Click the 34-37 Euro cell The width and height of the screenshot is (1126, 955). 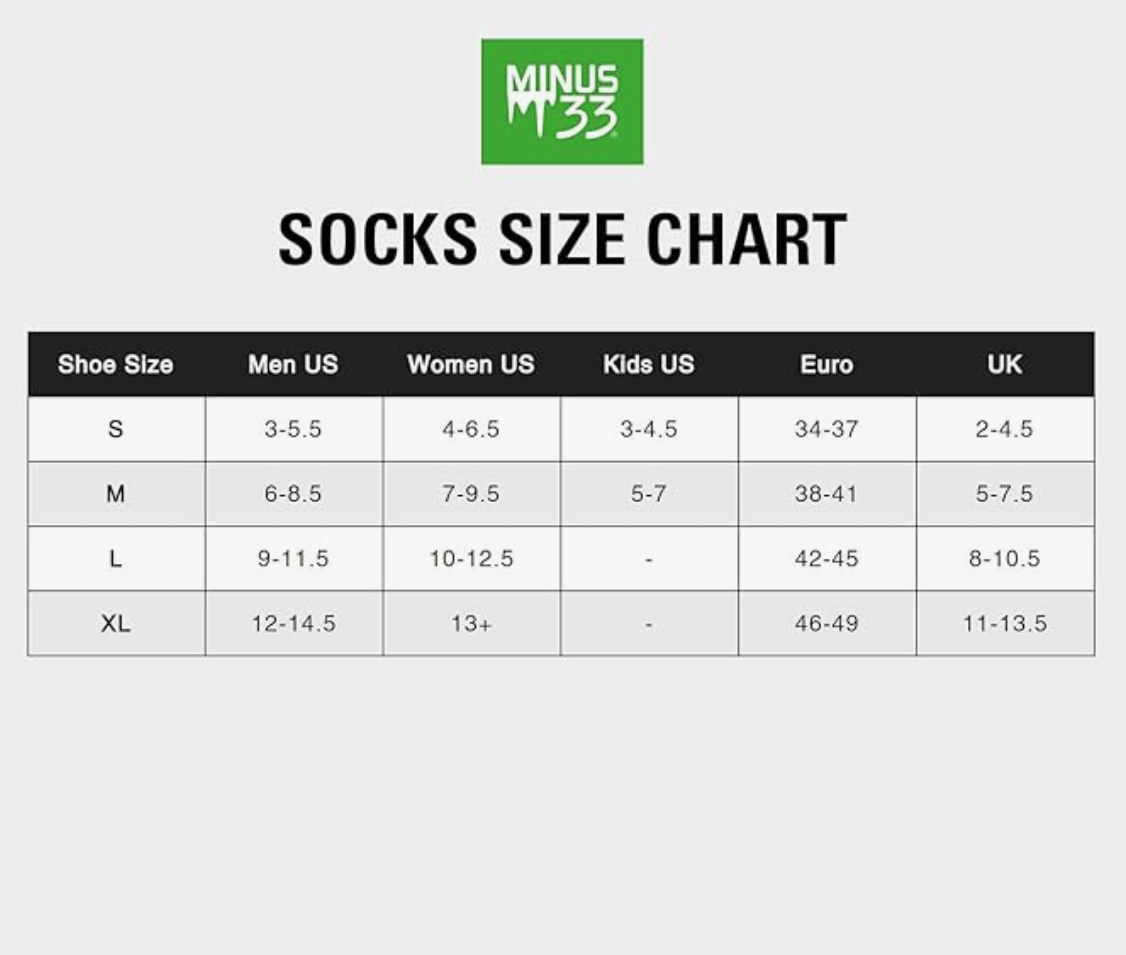826,429
